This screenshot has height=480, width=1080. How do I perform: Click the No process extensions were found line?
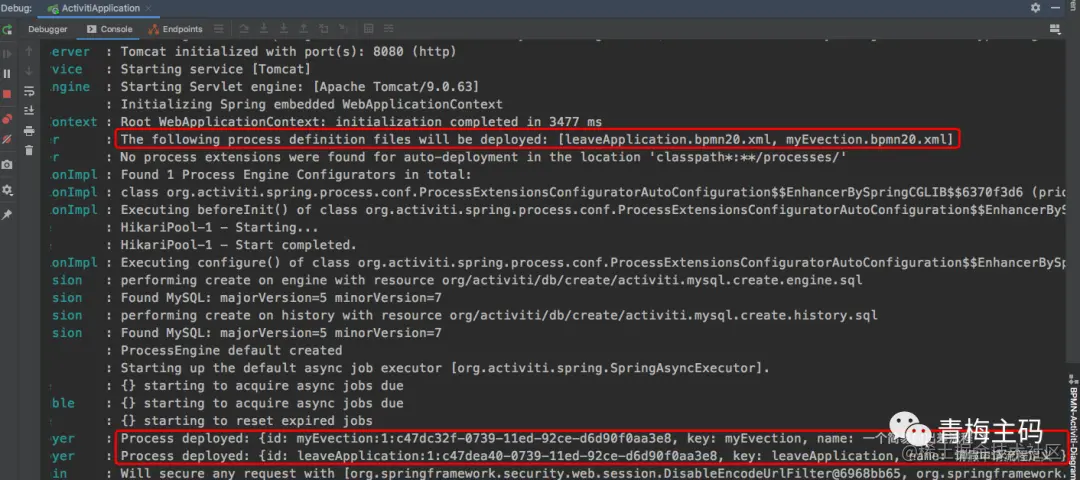(483, 157)
